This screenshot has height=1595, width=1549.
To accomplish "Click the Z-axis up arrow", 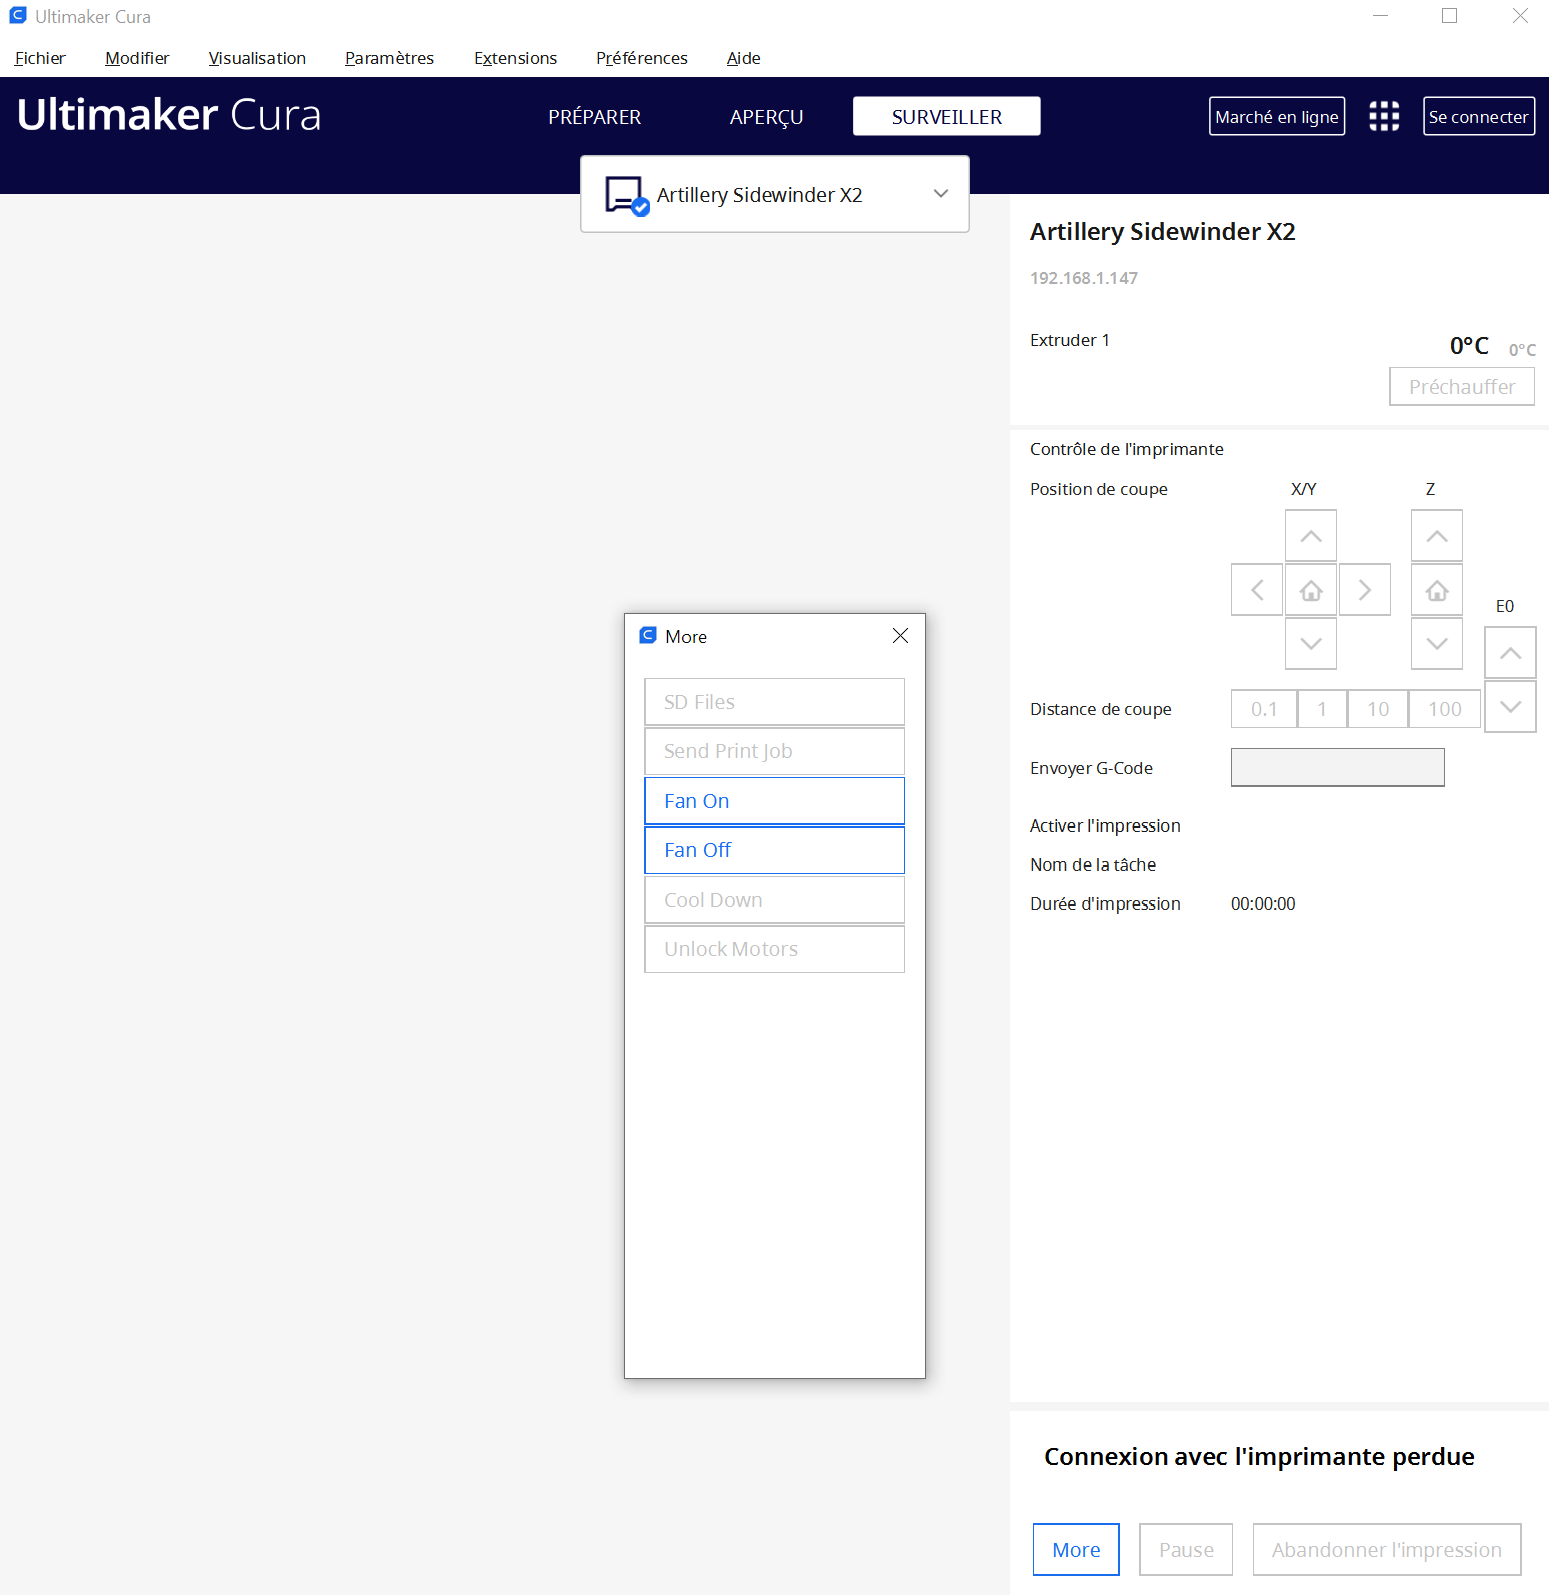I will coord(1437,536).
